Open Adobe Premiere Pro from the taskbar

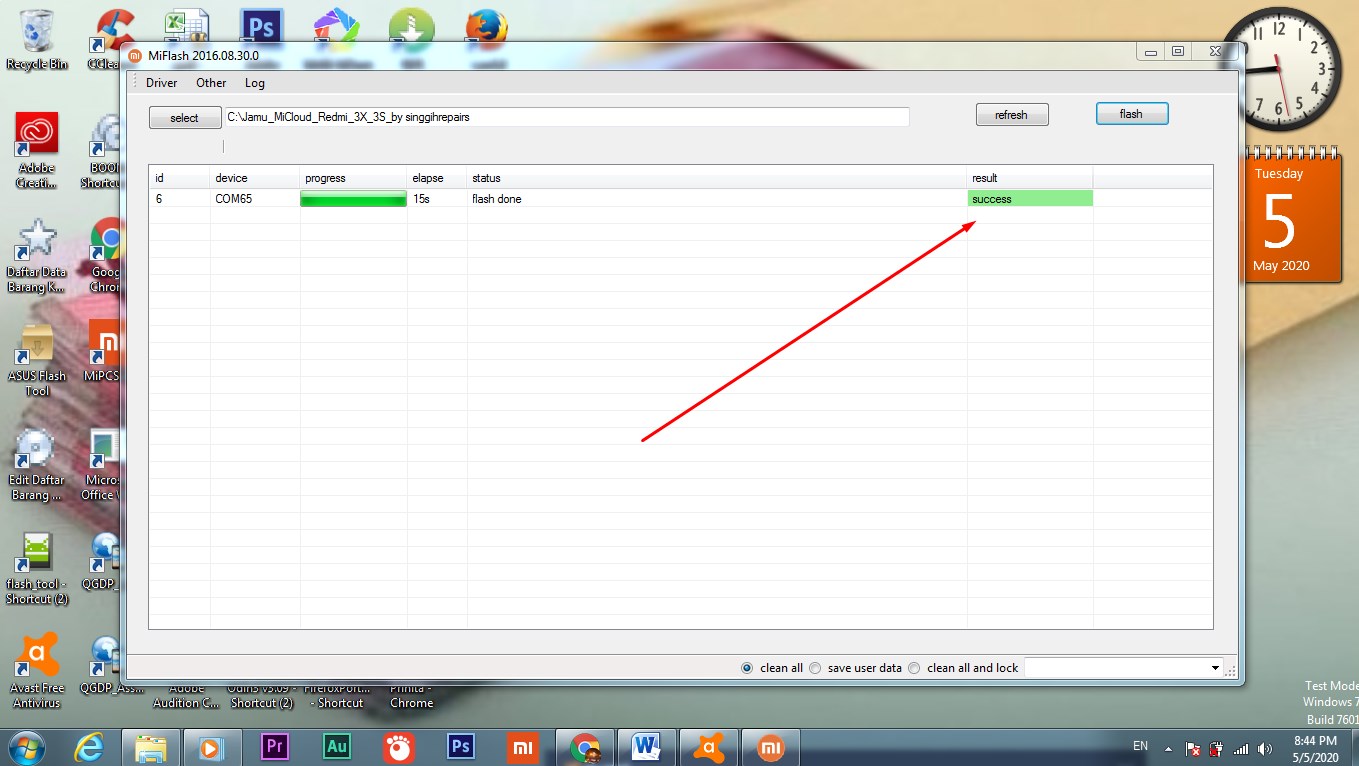(x=274, y=747)
